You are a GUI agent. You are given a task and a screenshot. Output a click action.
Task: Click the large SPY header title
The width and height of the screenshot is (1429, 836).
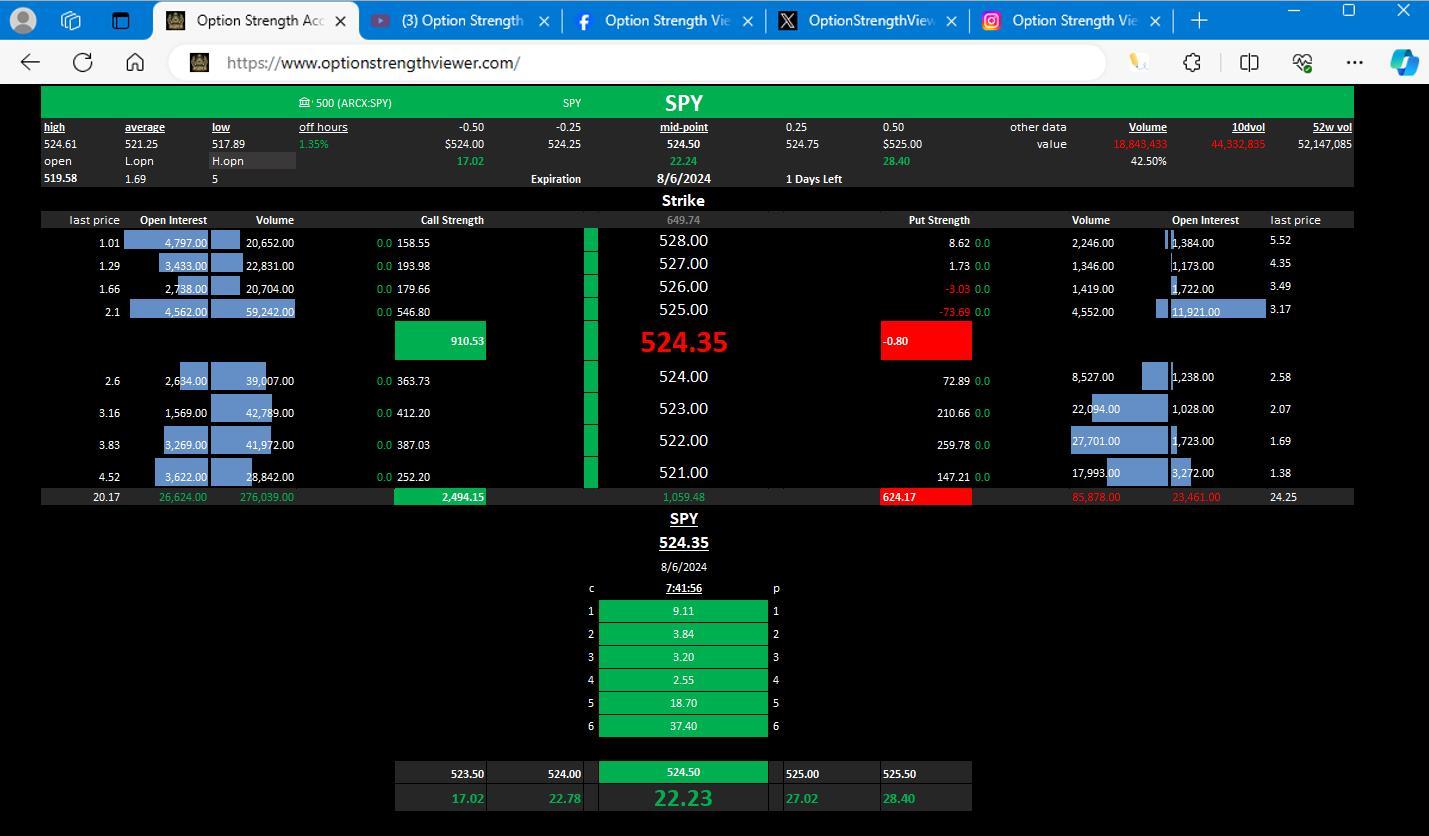click(683, 103)
